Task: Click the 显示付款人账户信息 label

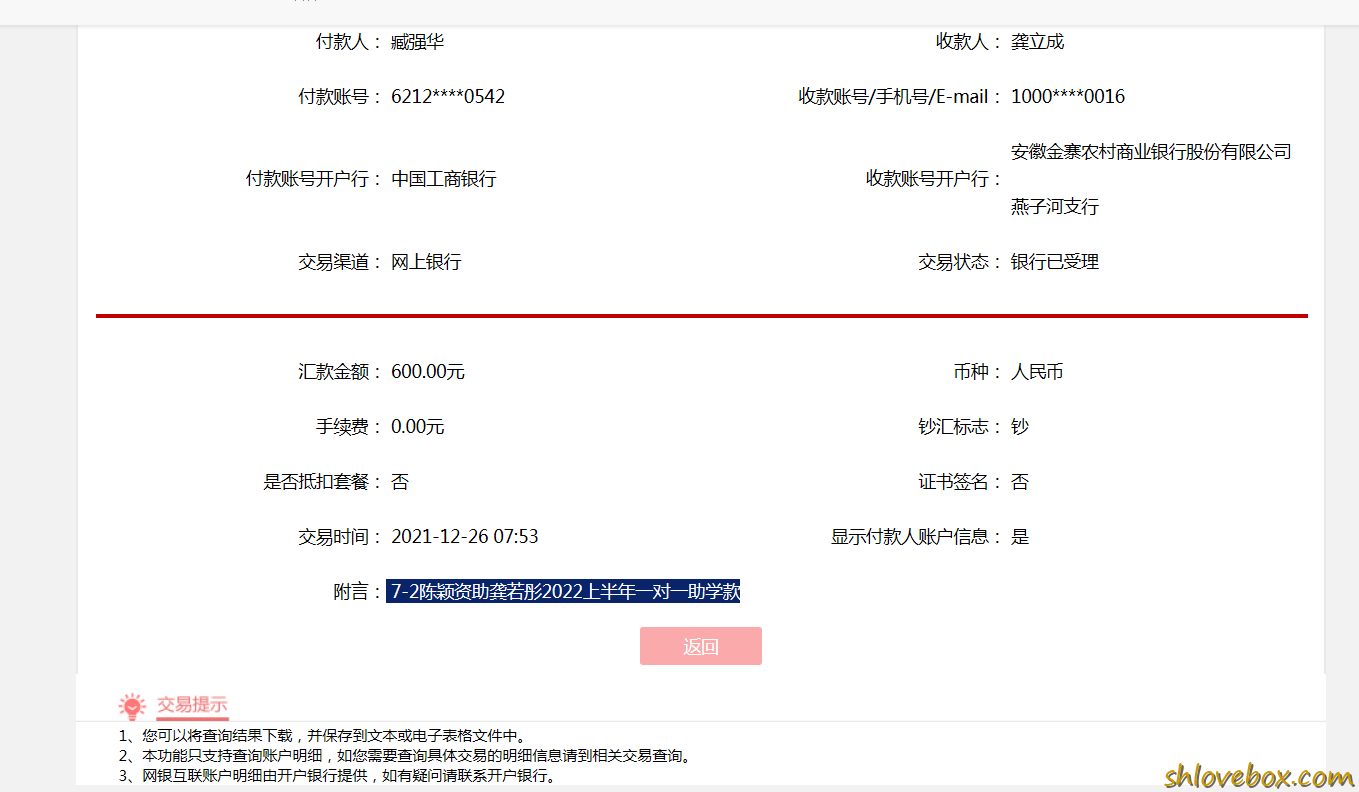Action: point(916,537)
